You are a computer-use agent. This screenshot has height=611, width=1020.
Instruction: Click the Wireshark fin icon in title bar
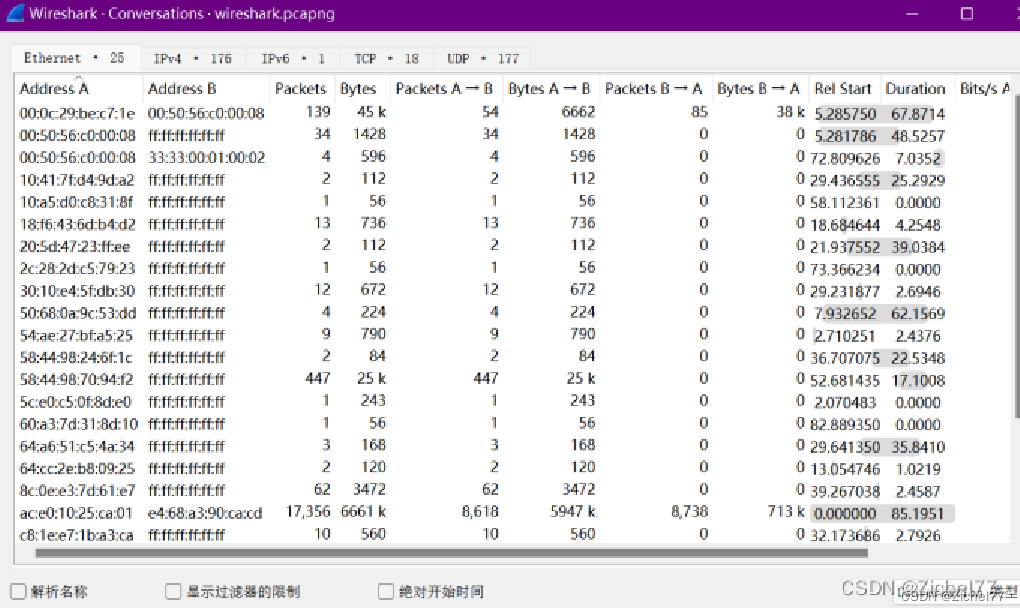tap(15, 13)
